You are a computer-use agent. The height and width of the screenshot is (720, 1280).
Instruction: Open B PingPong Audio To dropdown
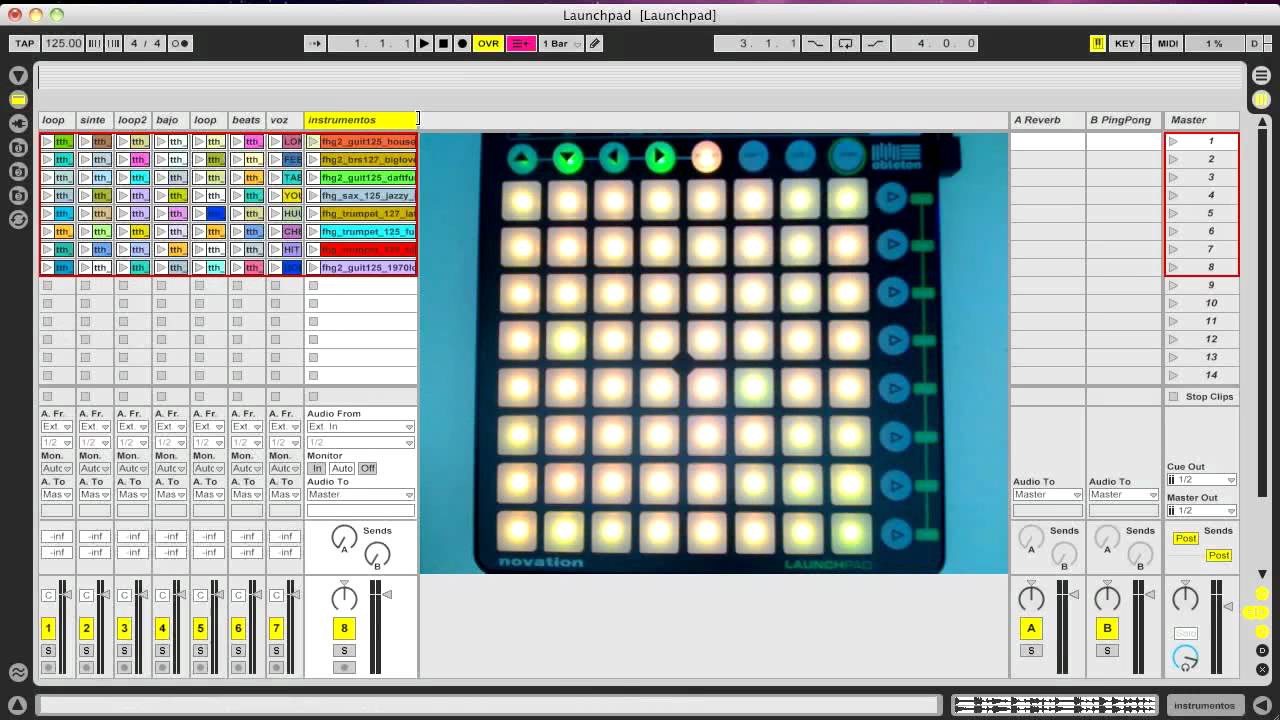coord(1123,495)
